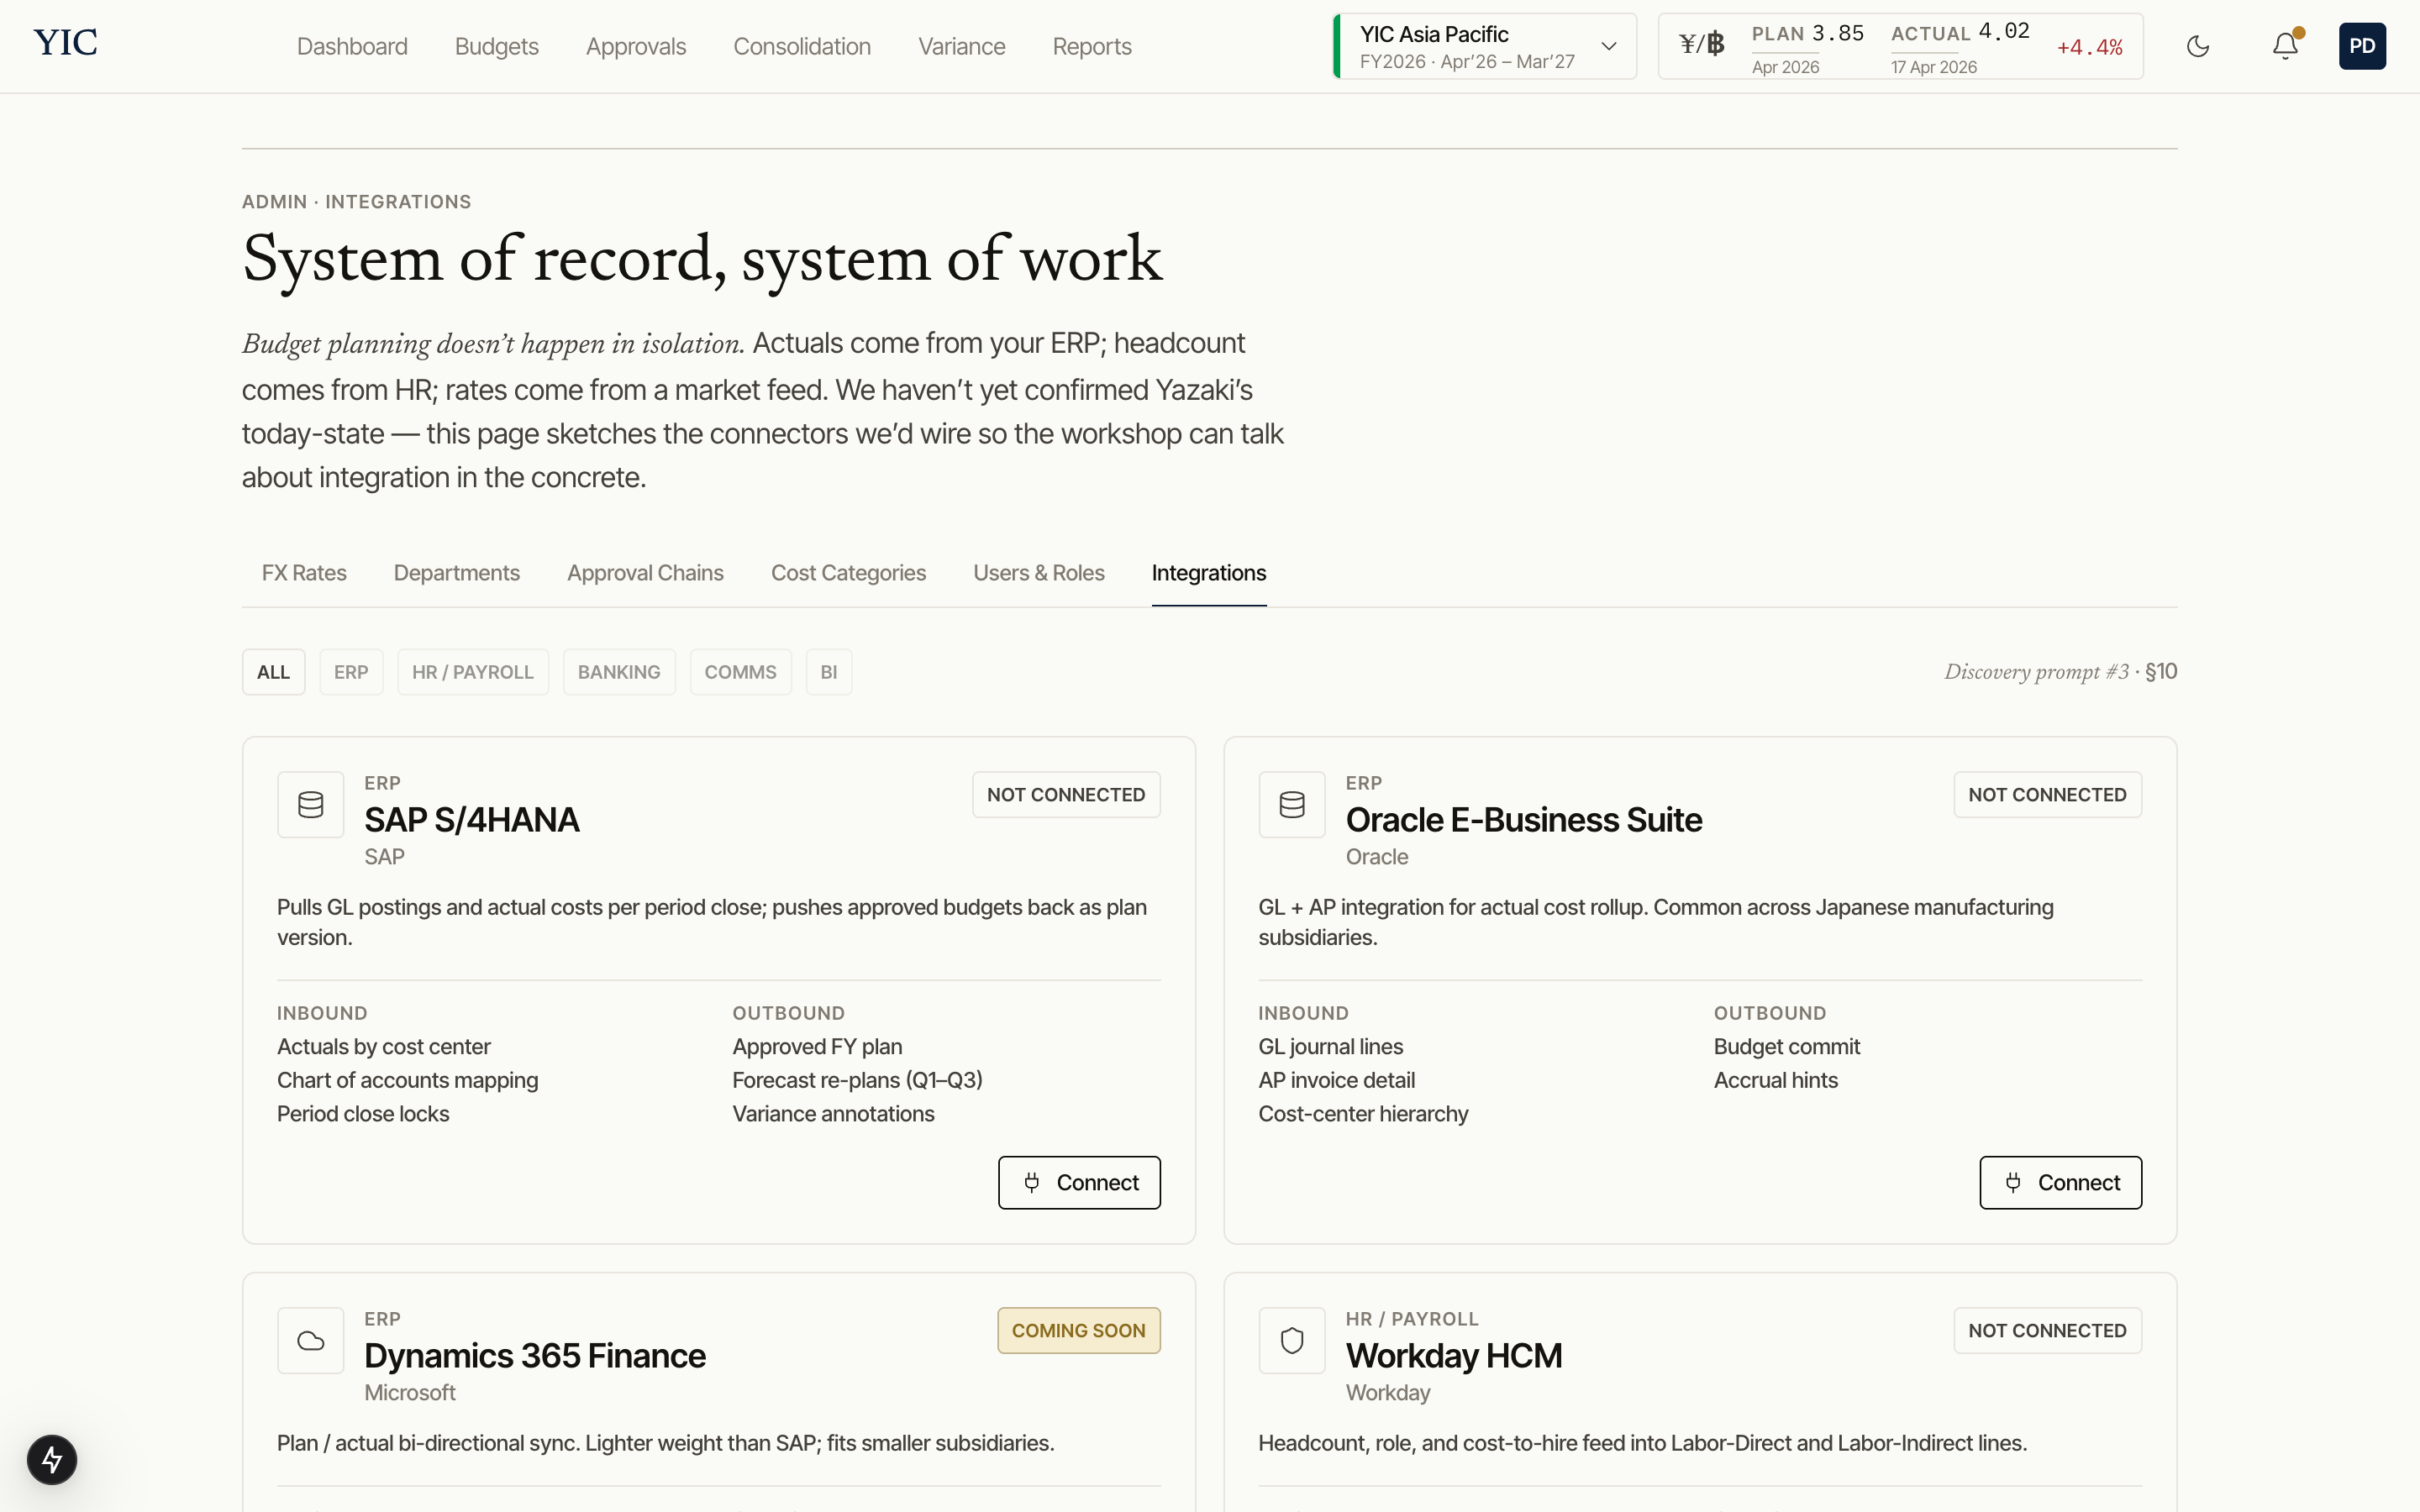Click the SAP S/4HANA database icon
Image resolution: width=2420 pixels, height=1512 pixels.
pos(311,804)
